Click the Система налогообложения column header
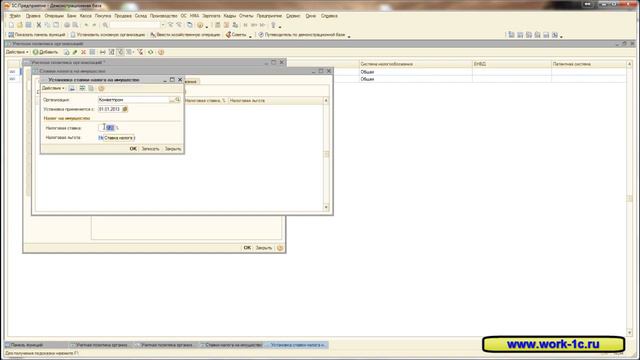The image size is (640, 360). click(416, 64)
